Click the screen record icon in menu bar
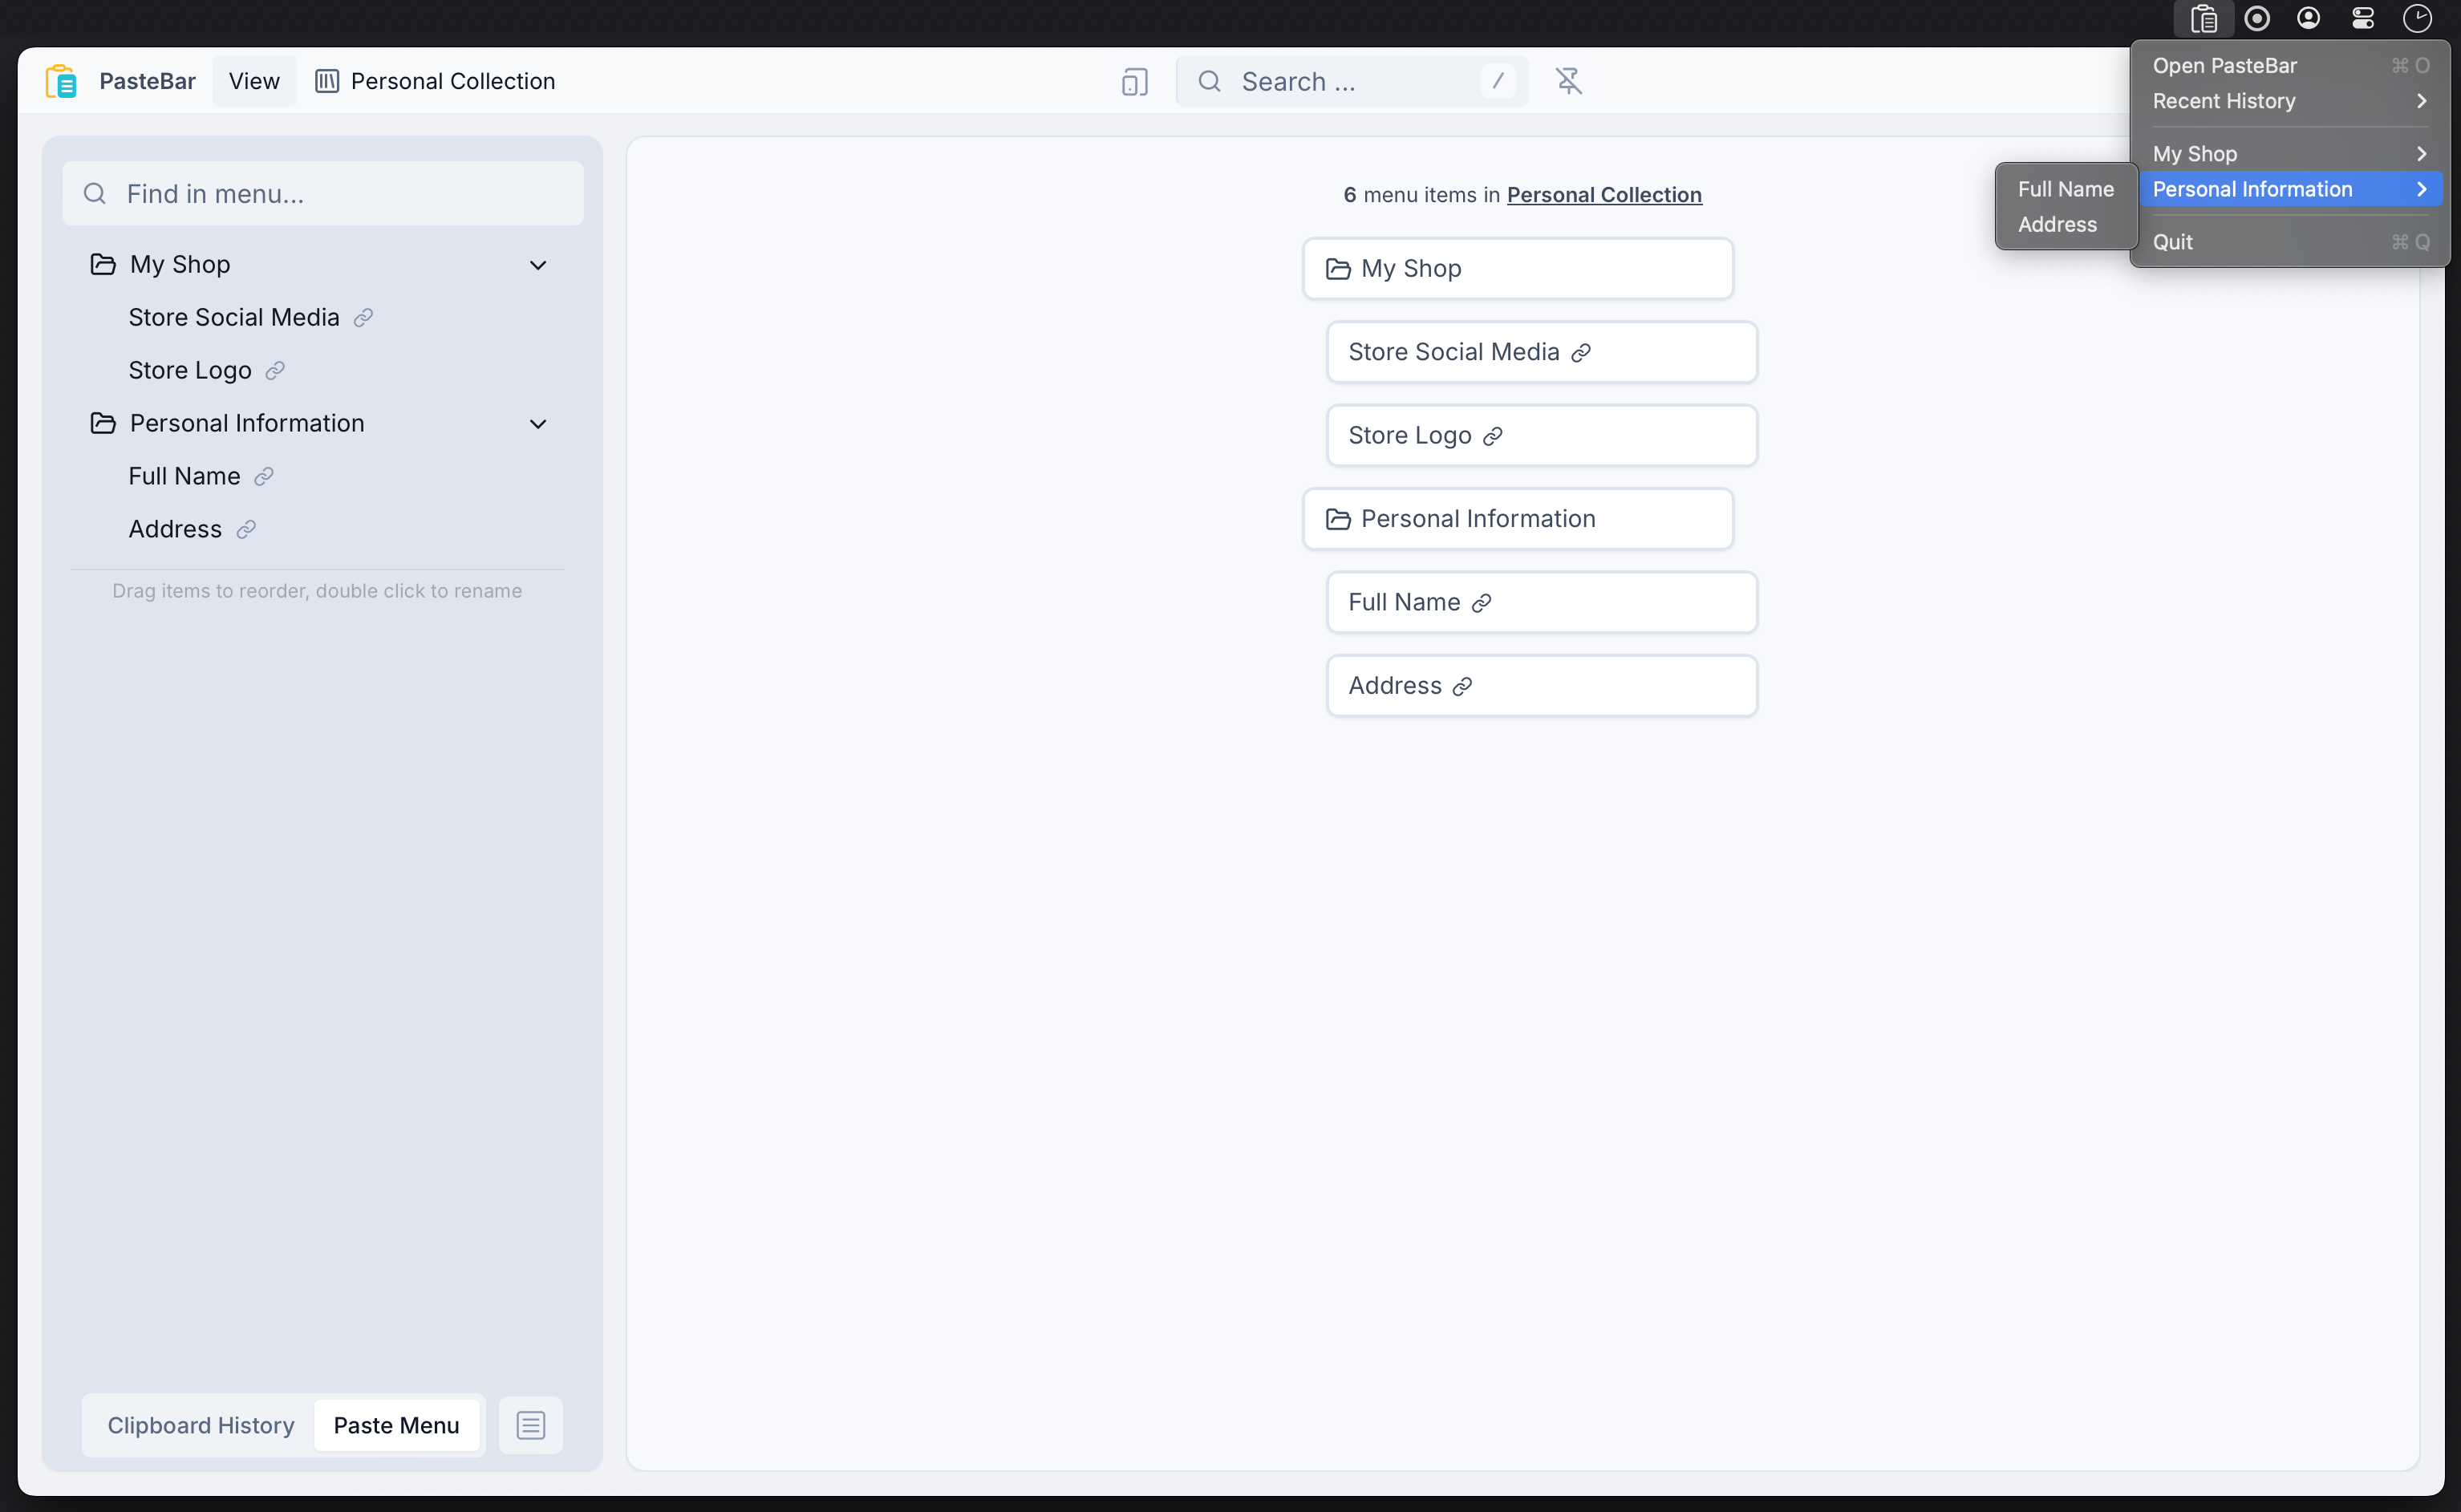Viewport: 2461px width, 1512px height. click(2257, 18)
